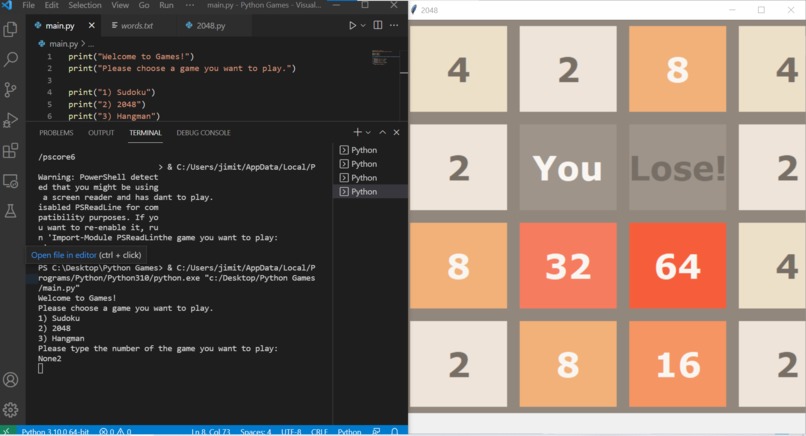Close the main.py editor tab

(91, 25)
